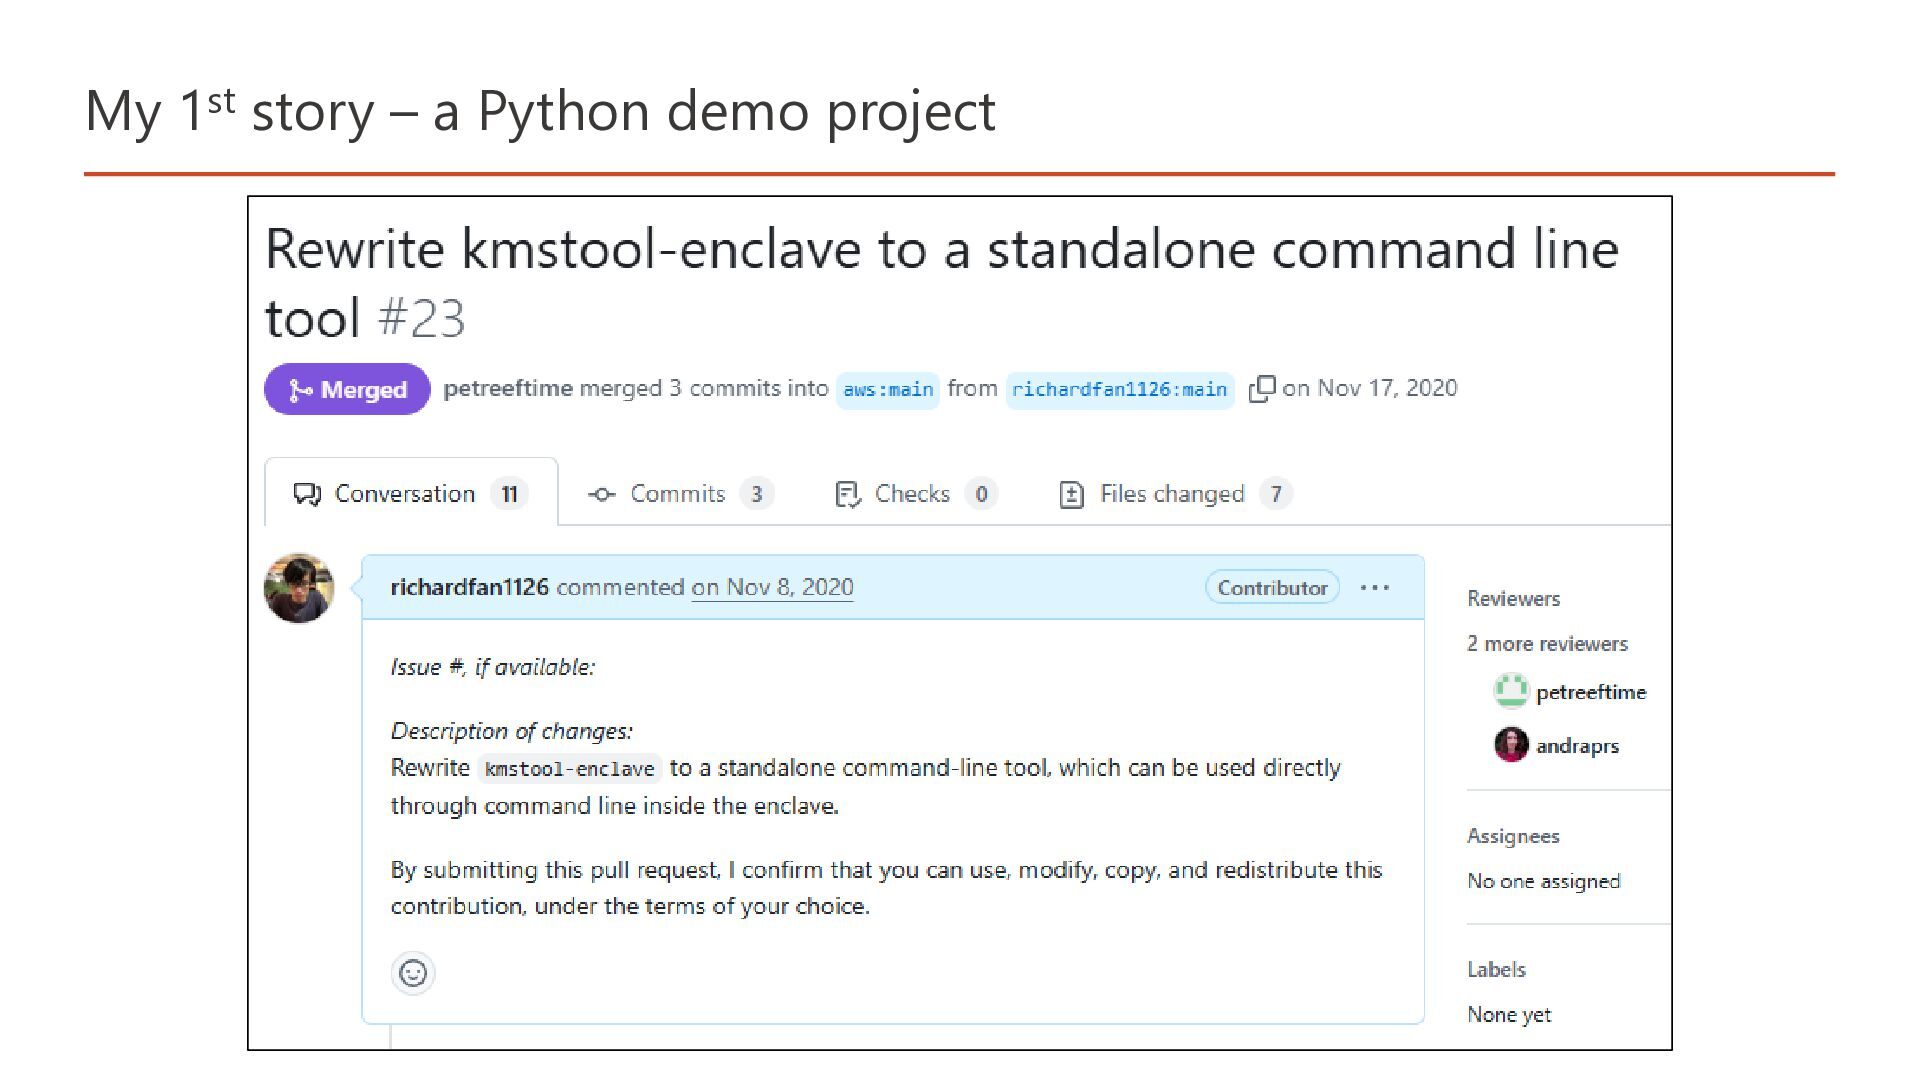1920x1080 pixels.
Task: Click andraprs's reviewer avatar icon
Action: point(1511,745)
